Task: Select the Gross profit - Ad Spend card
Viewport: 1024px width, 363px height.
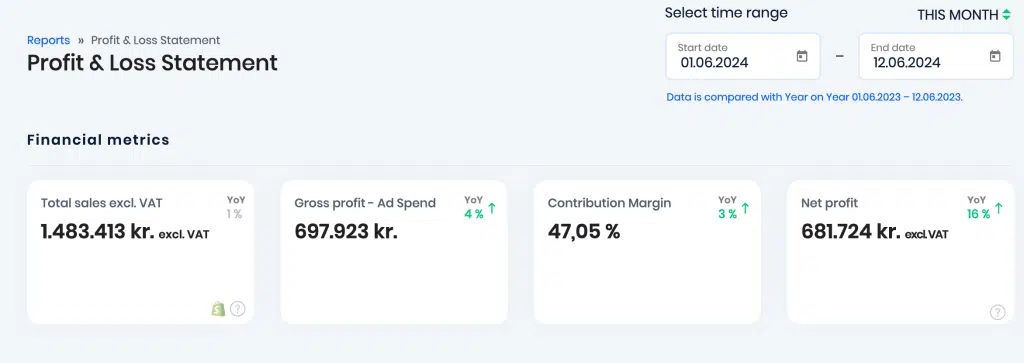Action: coord(394,252)
